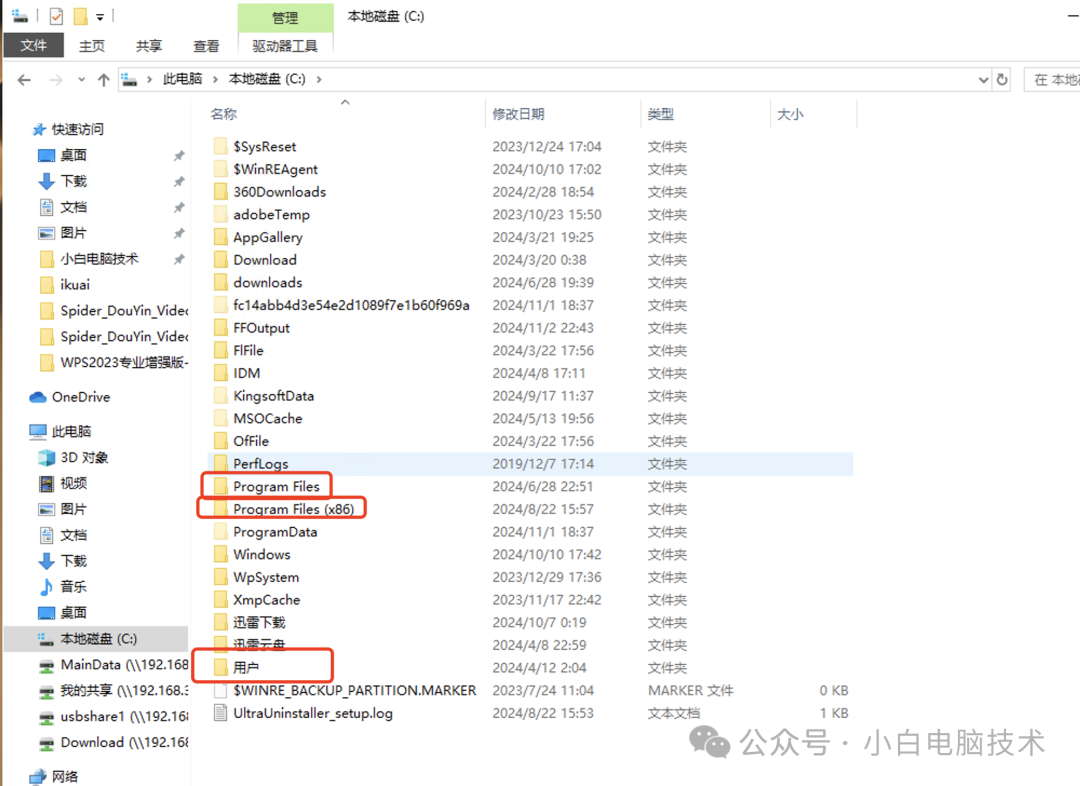Open the 文件 menu
Image resolution: width=1080 pixels, height=786 pixels.
[x=33, y=45]
